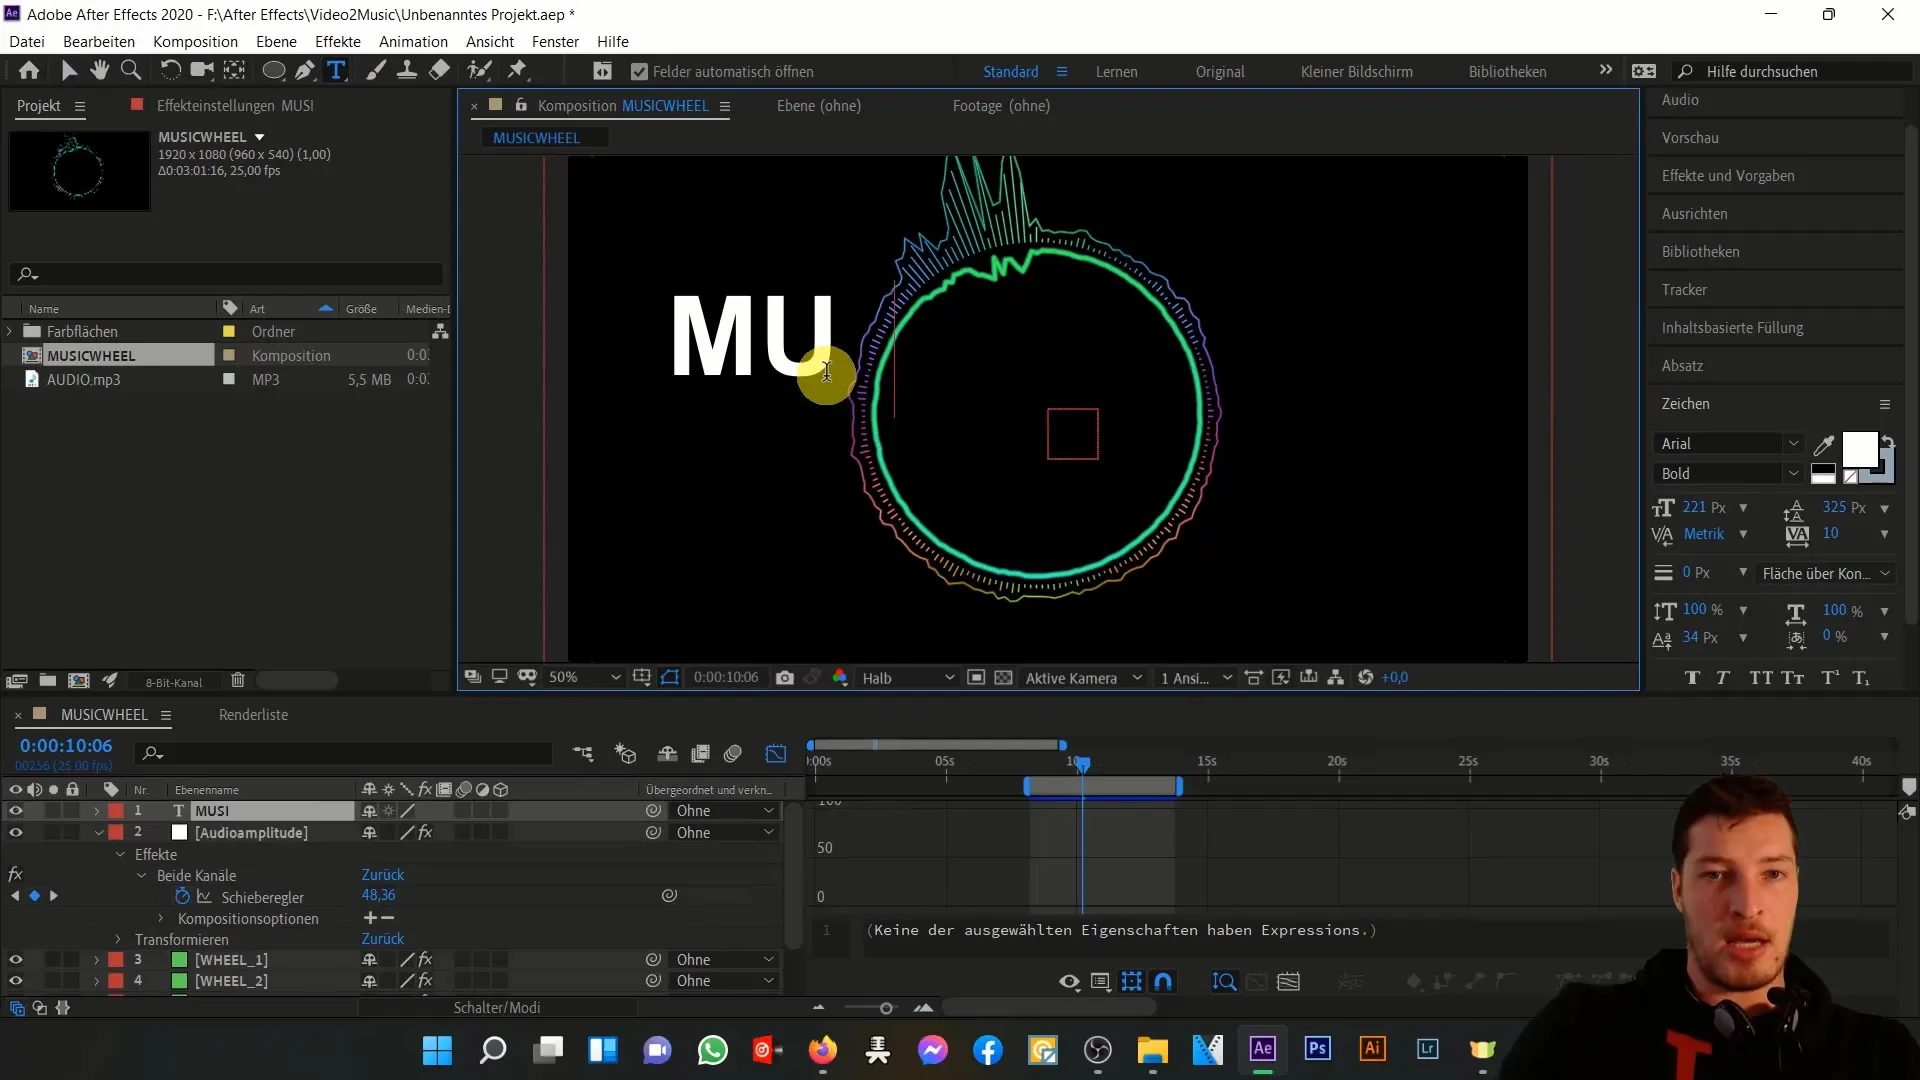The image size is (1920, 1080).
Task: Open Photoshop from the Windows taskbar
Action: pos(1317,1049)
